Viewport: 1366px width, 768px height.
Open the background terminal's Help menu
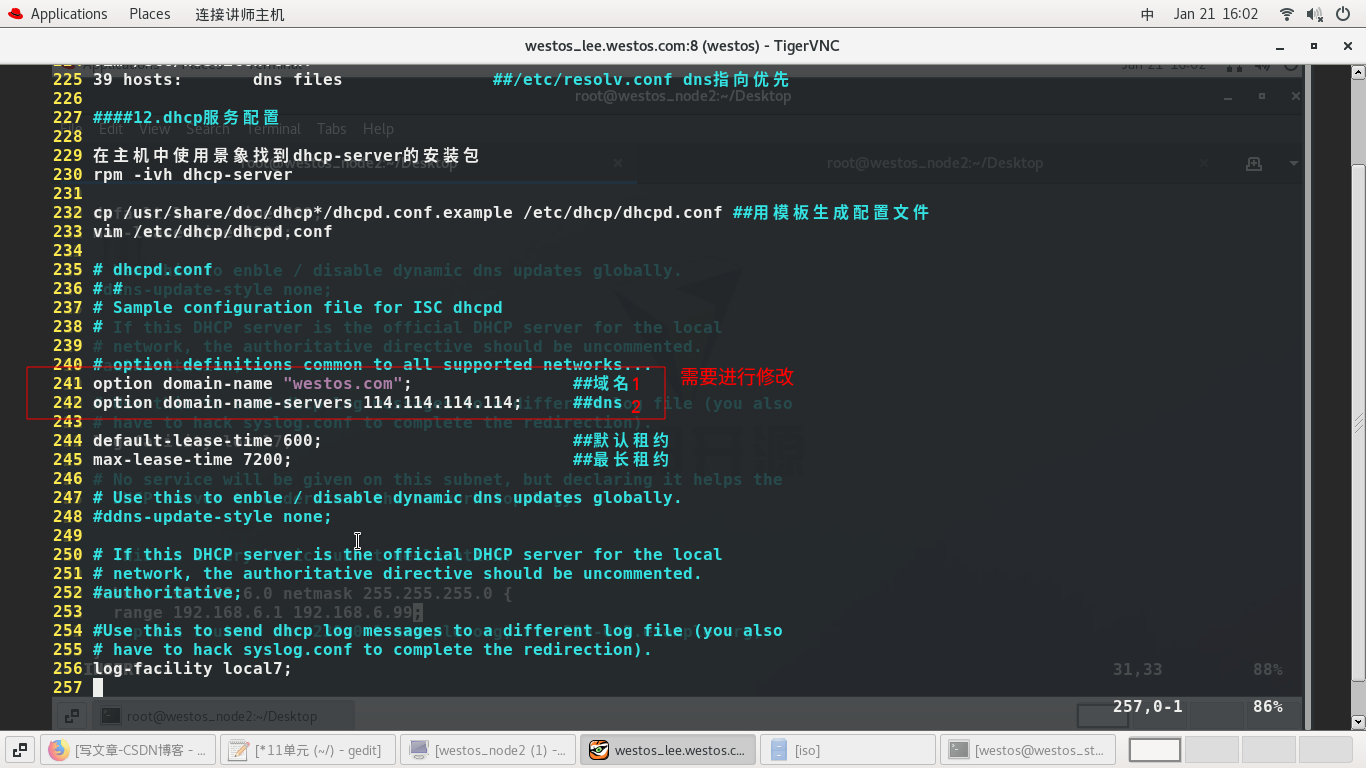(378, 129)
